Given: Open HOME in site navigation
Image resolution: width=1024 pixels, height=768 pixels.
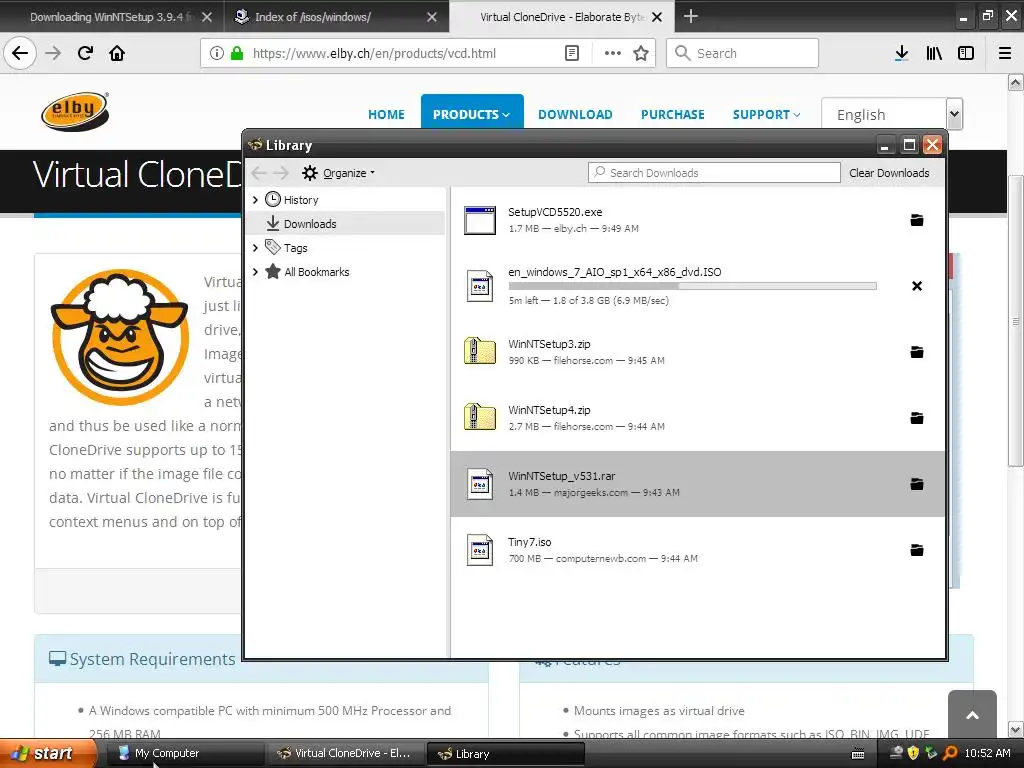Looking at the screenshot, I should [386, 114].
